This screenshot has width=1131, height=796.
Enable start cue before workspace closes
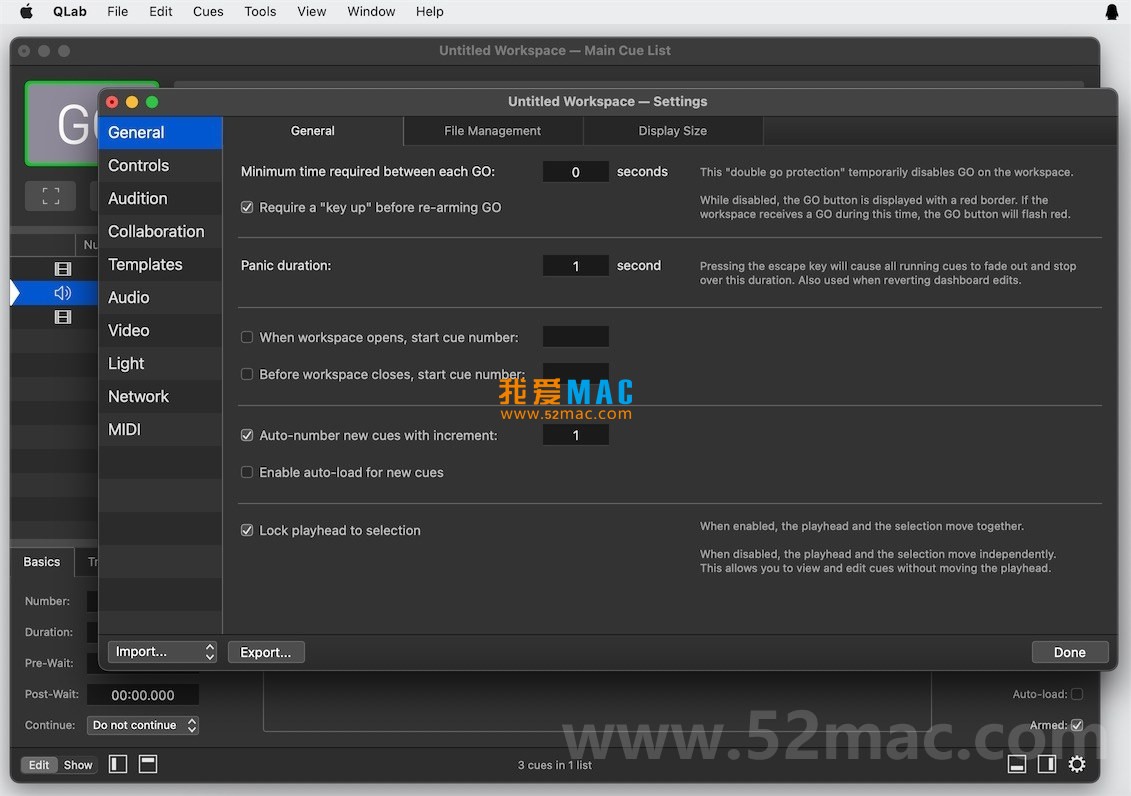pos(247,374)
